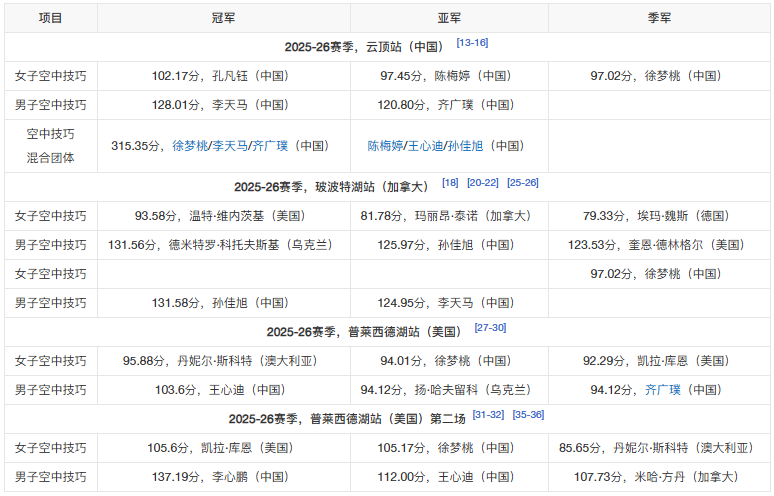Select cell 112.00分,王心迪(中国)
This screenshot has width=774, height=496.
449,477
